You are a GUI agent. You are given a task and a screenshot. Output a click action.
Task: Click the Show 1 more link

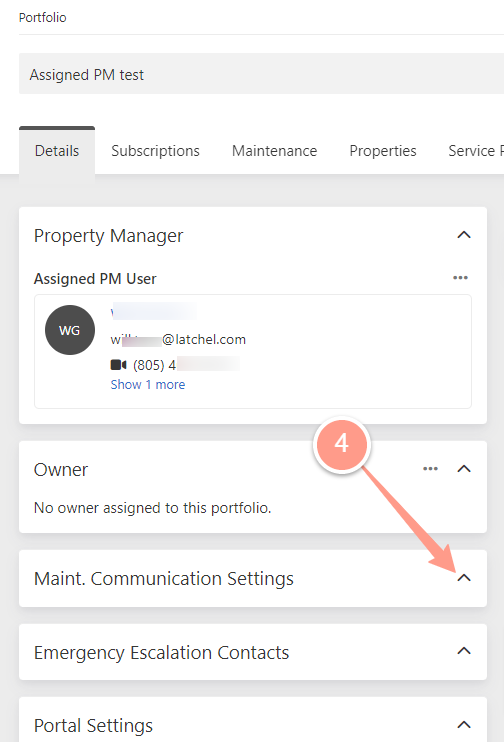pos(148,385)
